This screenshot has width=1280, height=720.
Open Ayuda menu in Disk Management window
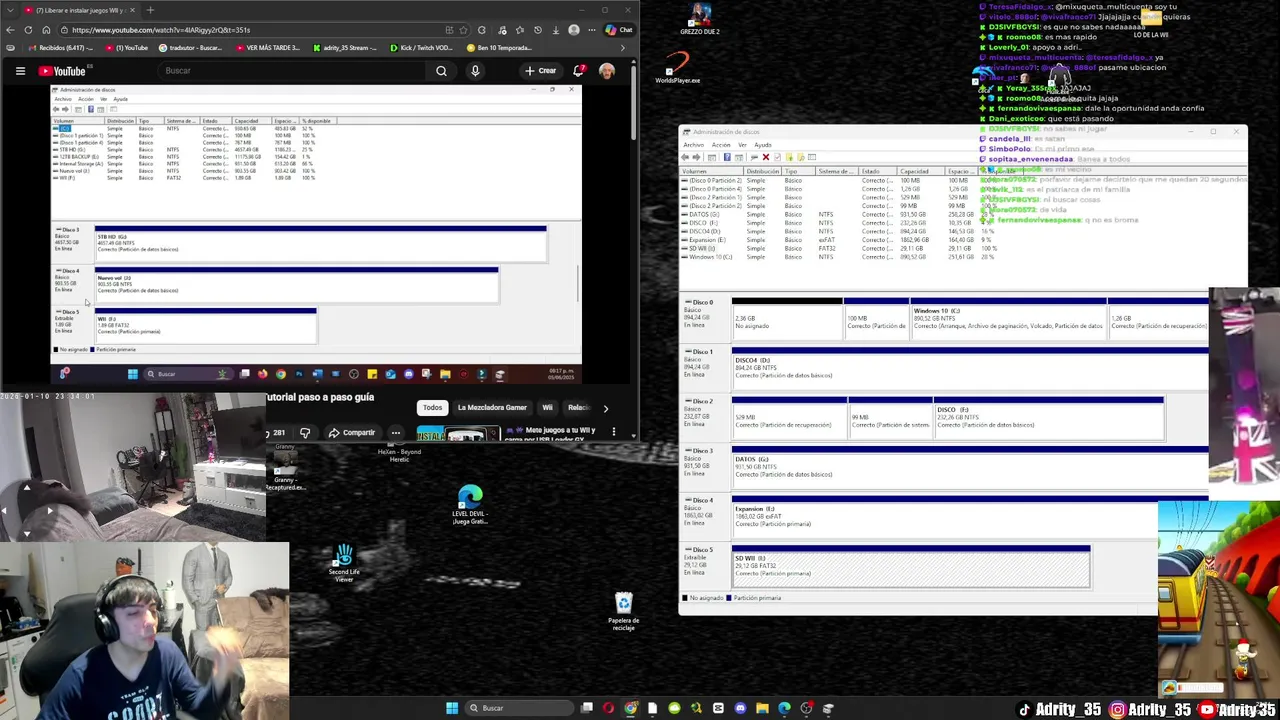pos(763,145)
